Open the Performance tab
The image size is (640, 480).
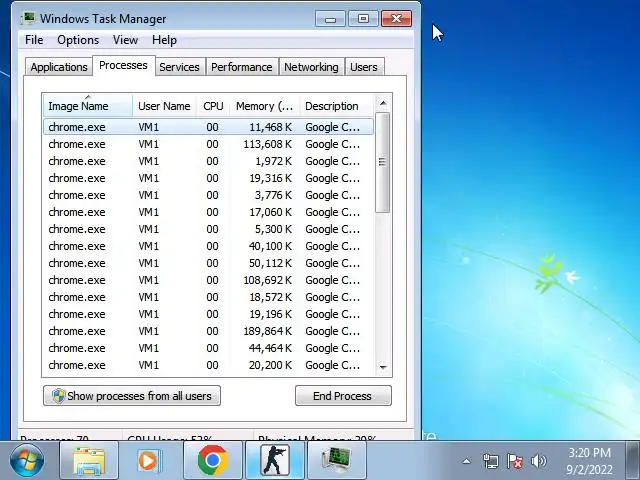(242, 67)
